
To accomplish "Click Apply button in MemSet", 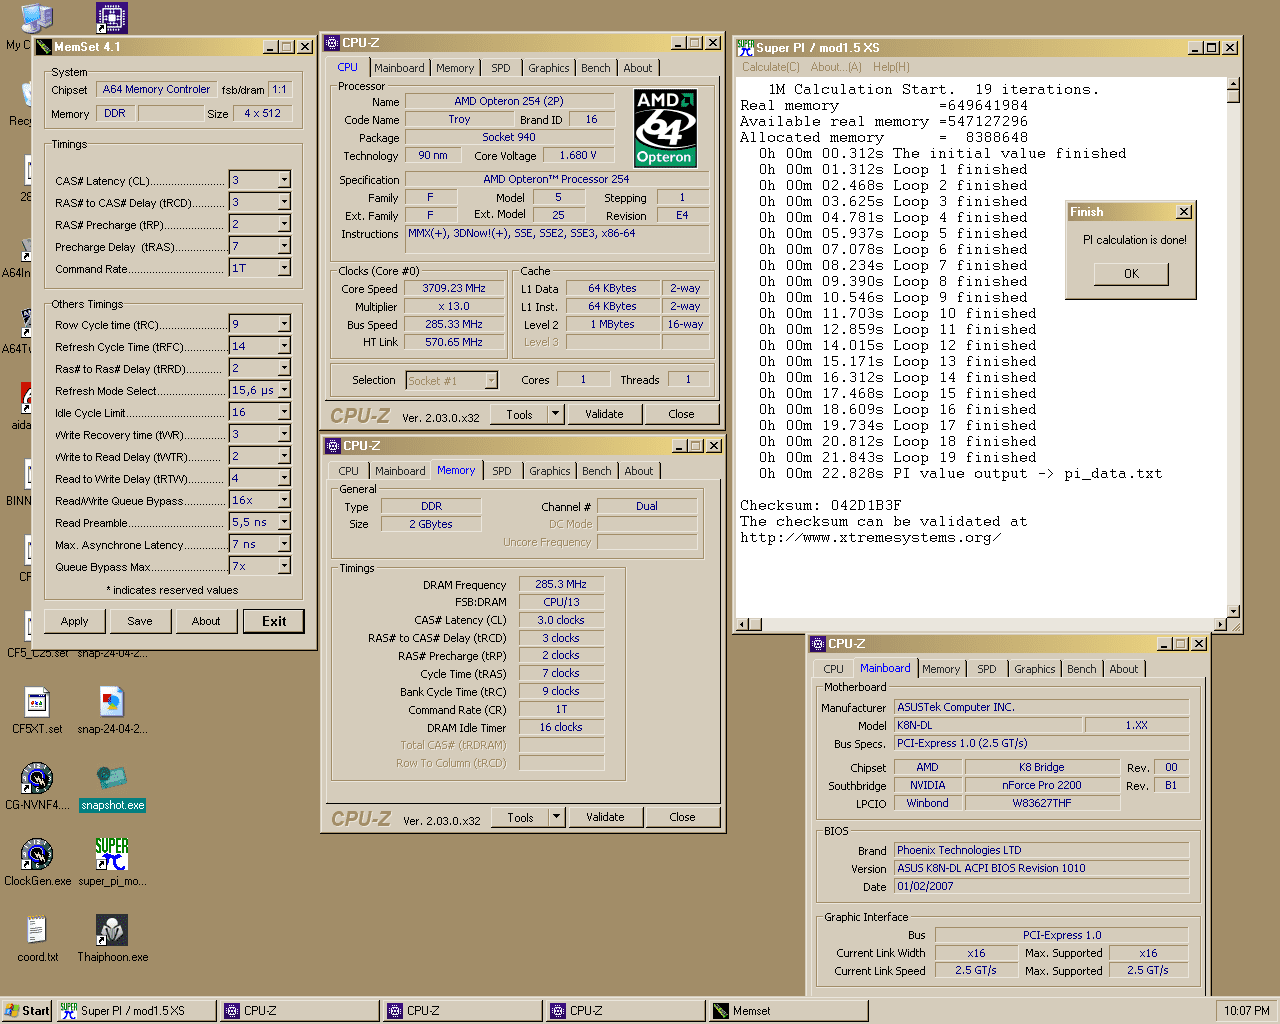I will coord(74,621).
